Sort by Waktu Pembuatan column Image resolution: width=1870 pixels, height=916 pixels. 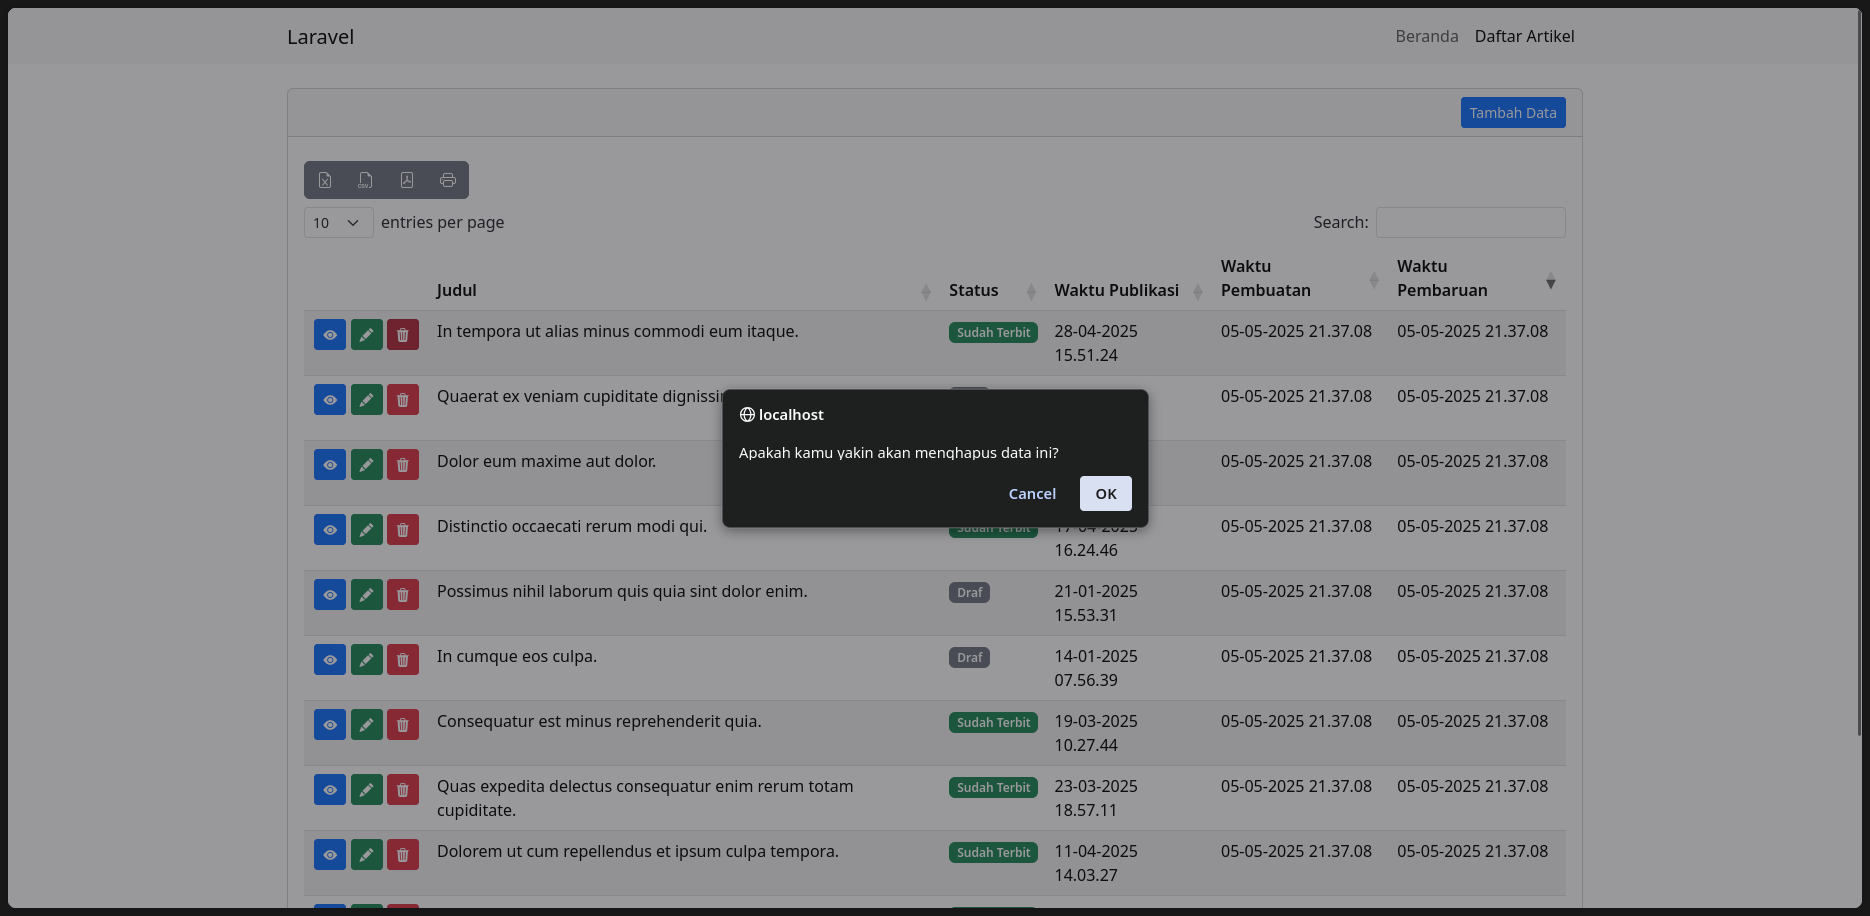click(x=1300, y=279)
